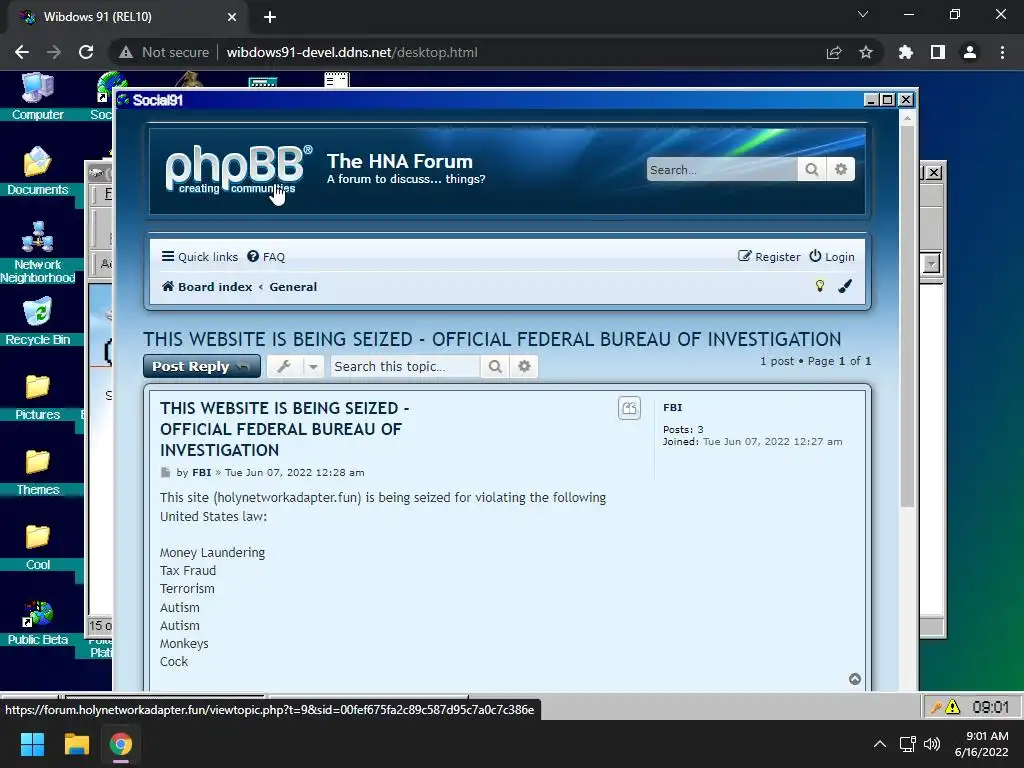Screen dimensions: 1024x768
Task: Click the forum search magnifier button
Action: [812, 170]
